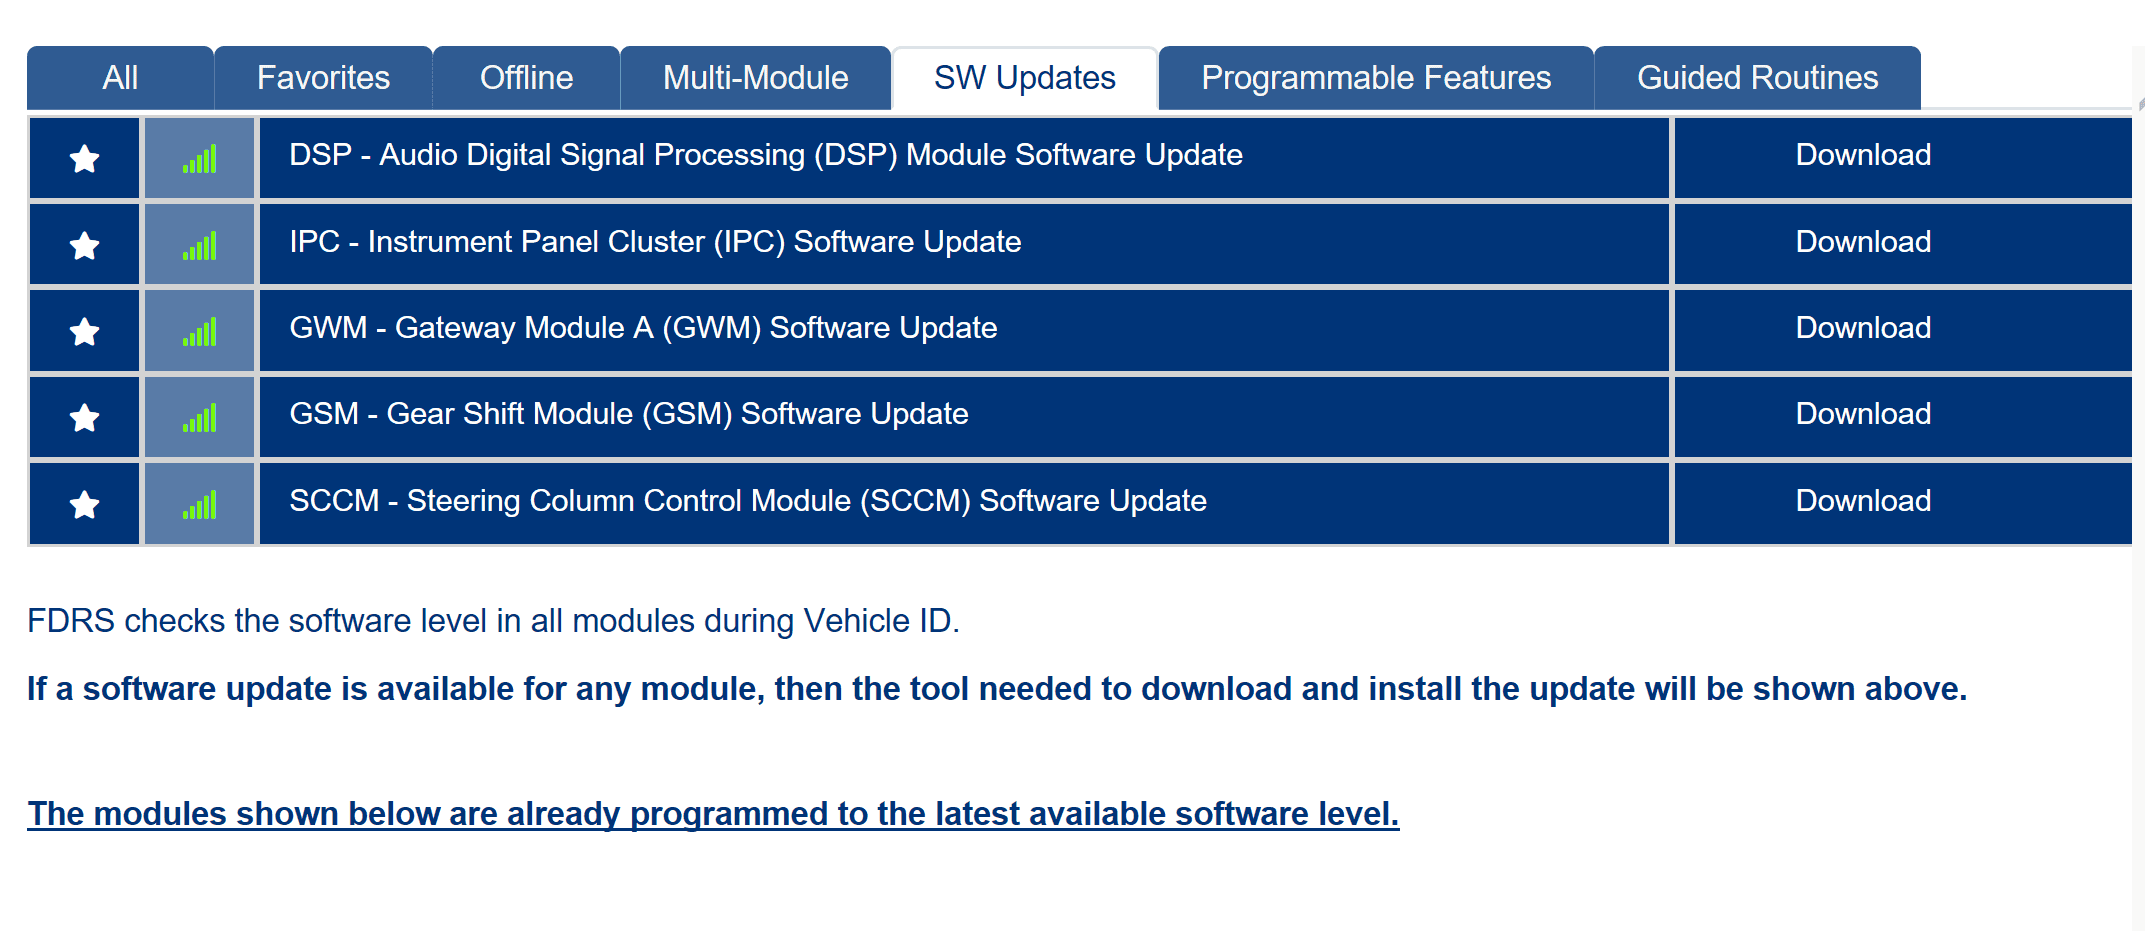Viewport: 2145px width, 931px height.
Task: Toggle favorite star for the IPC software update
Action: (84, 244)
